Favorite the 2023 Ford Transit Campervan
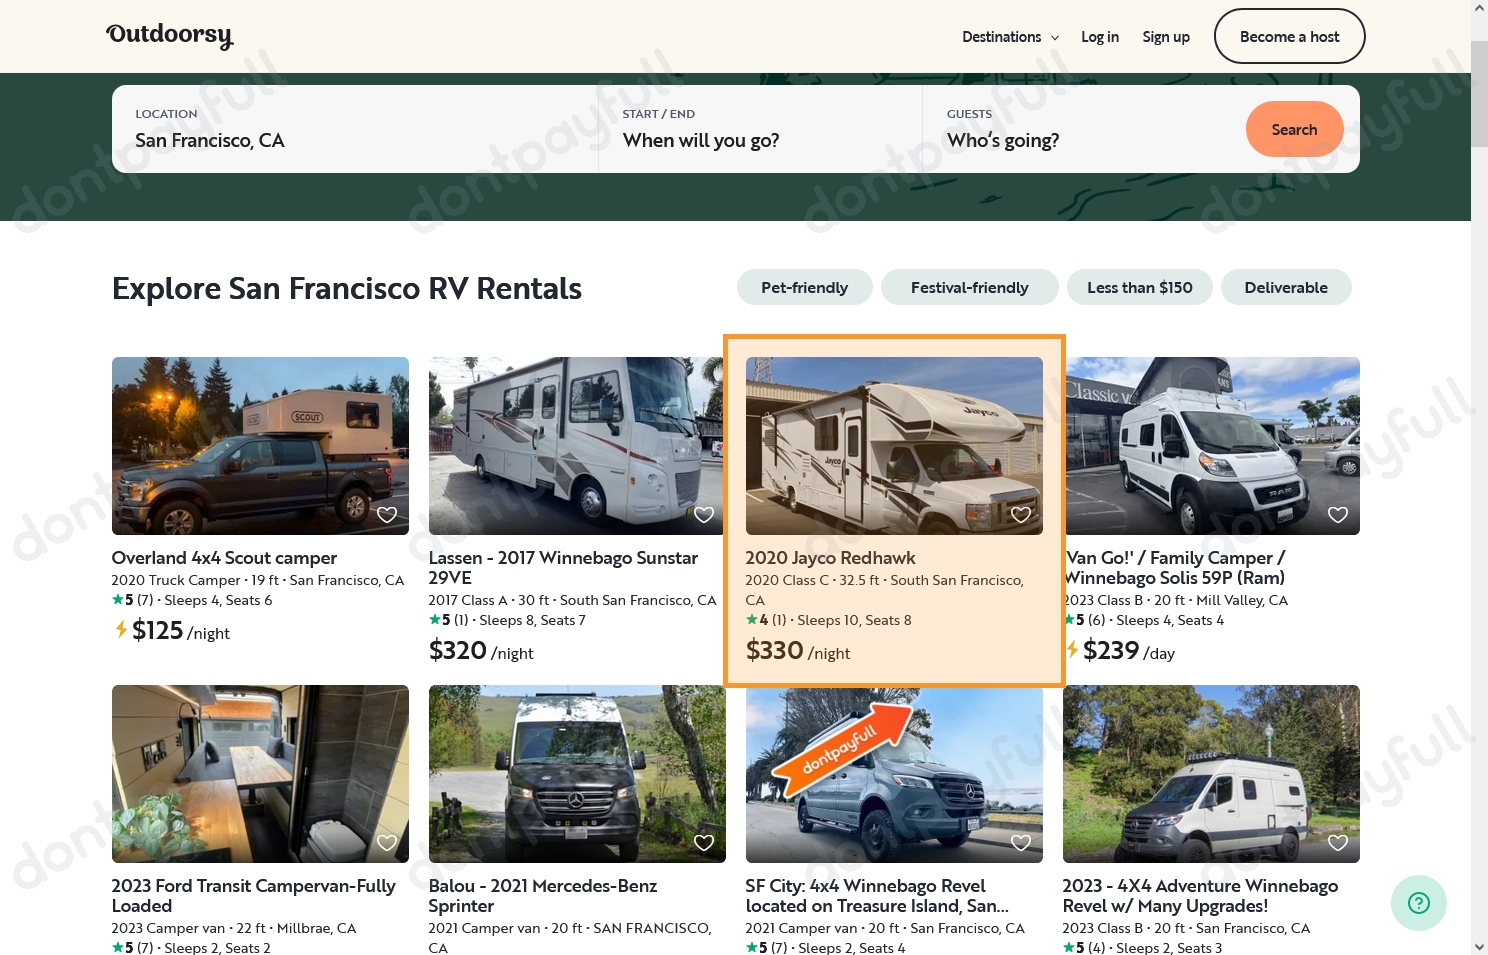This screenshot has height=955, width=1488. point(387,842)
